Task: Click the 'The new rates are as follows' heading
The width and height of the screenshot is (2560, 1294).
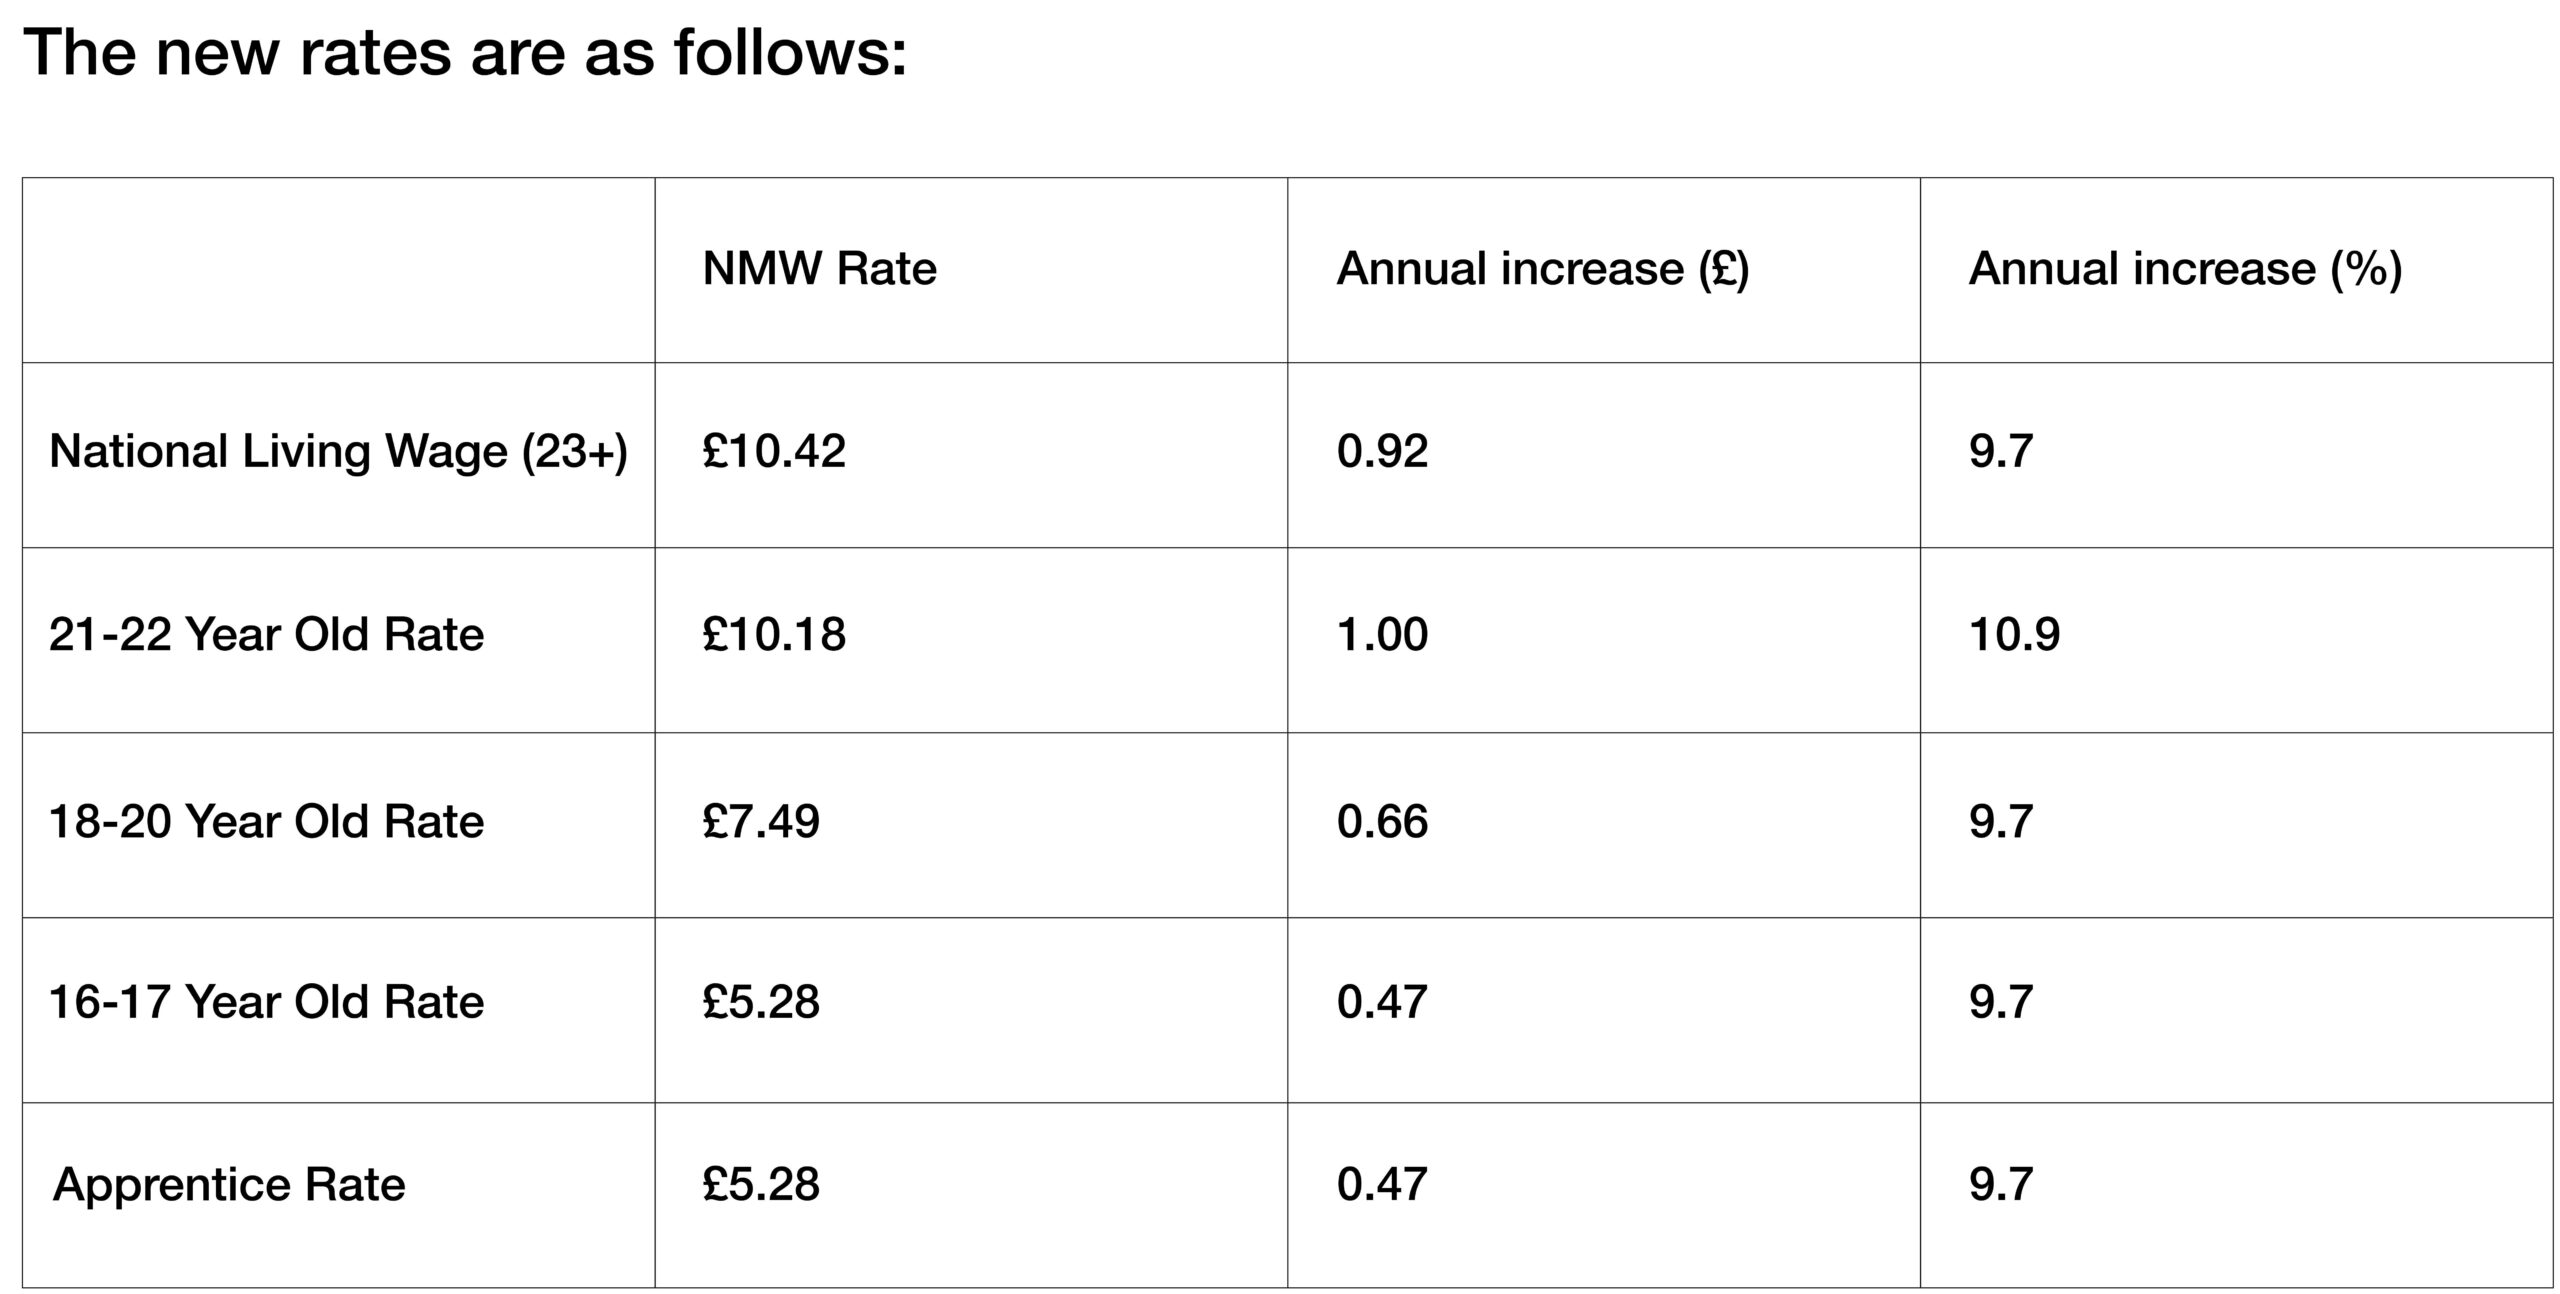Action: [x=465, y=52]
